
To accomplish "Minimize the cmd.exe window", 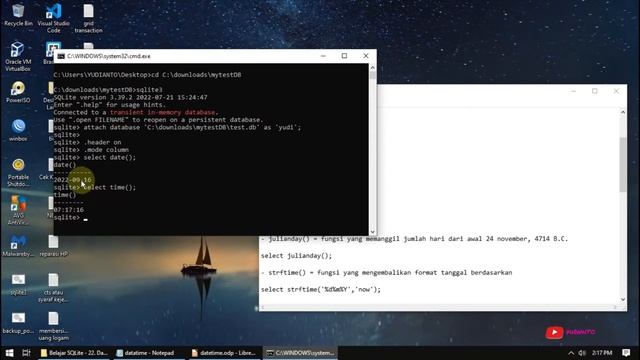I will click(323, 56).
